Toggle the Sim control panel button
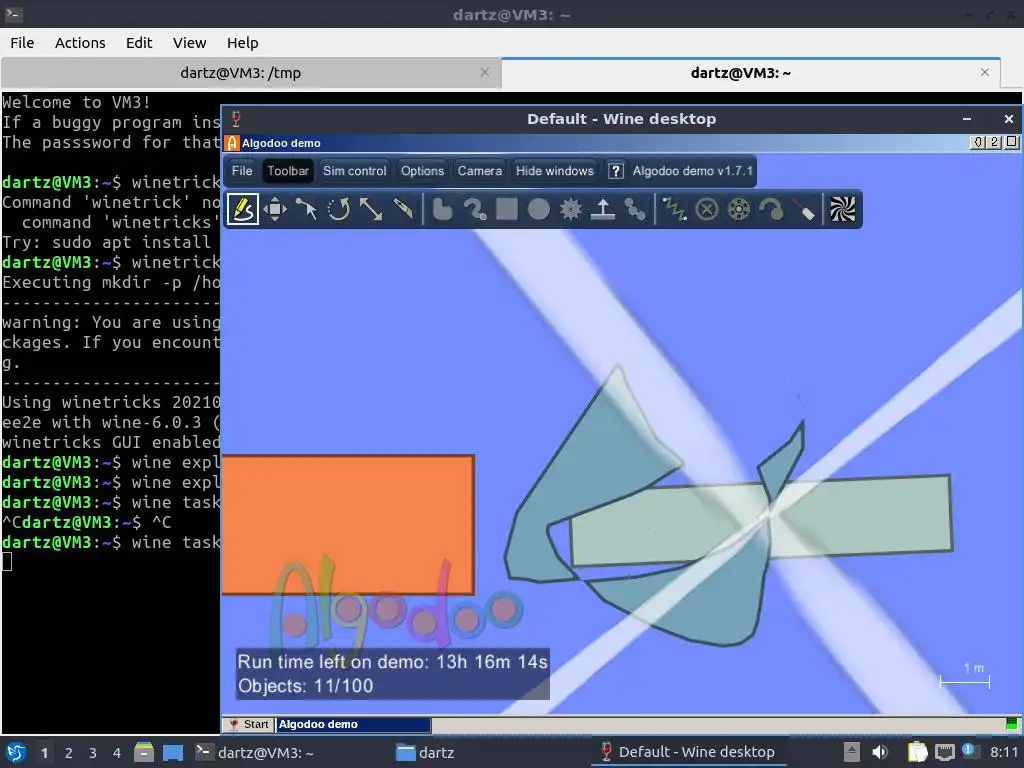The width and height of the screenshot is (1024, 768). tap(355, 170)
